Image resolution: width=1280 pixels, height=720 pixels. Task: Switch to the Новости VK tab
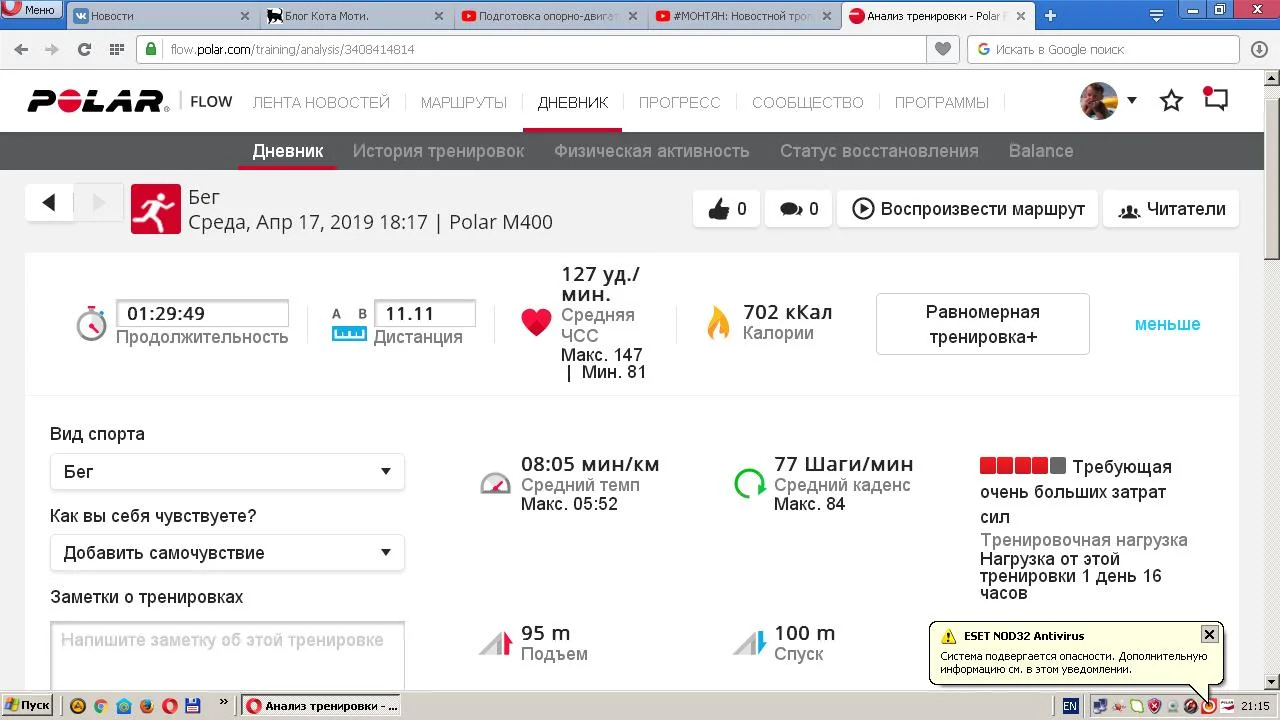tap(160, 16)
